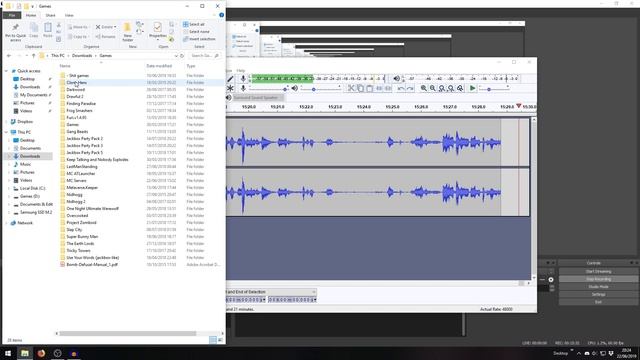
Task: Open the Properties dropdown arrow
Action: coord(158,40)
